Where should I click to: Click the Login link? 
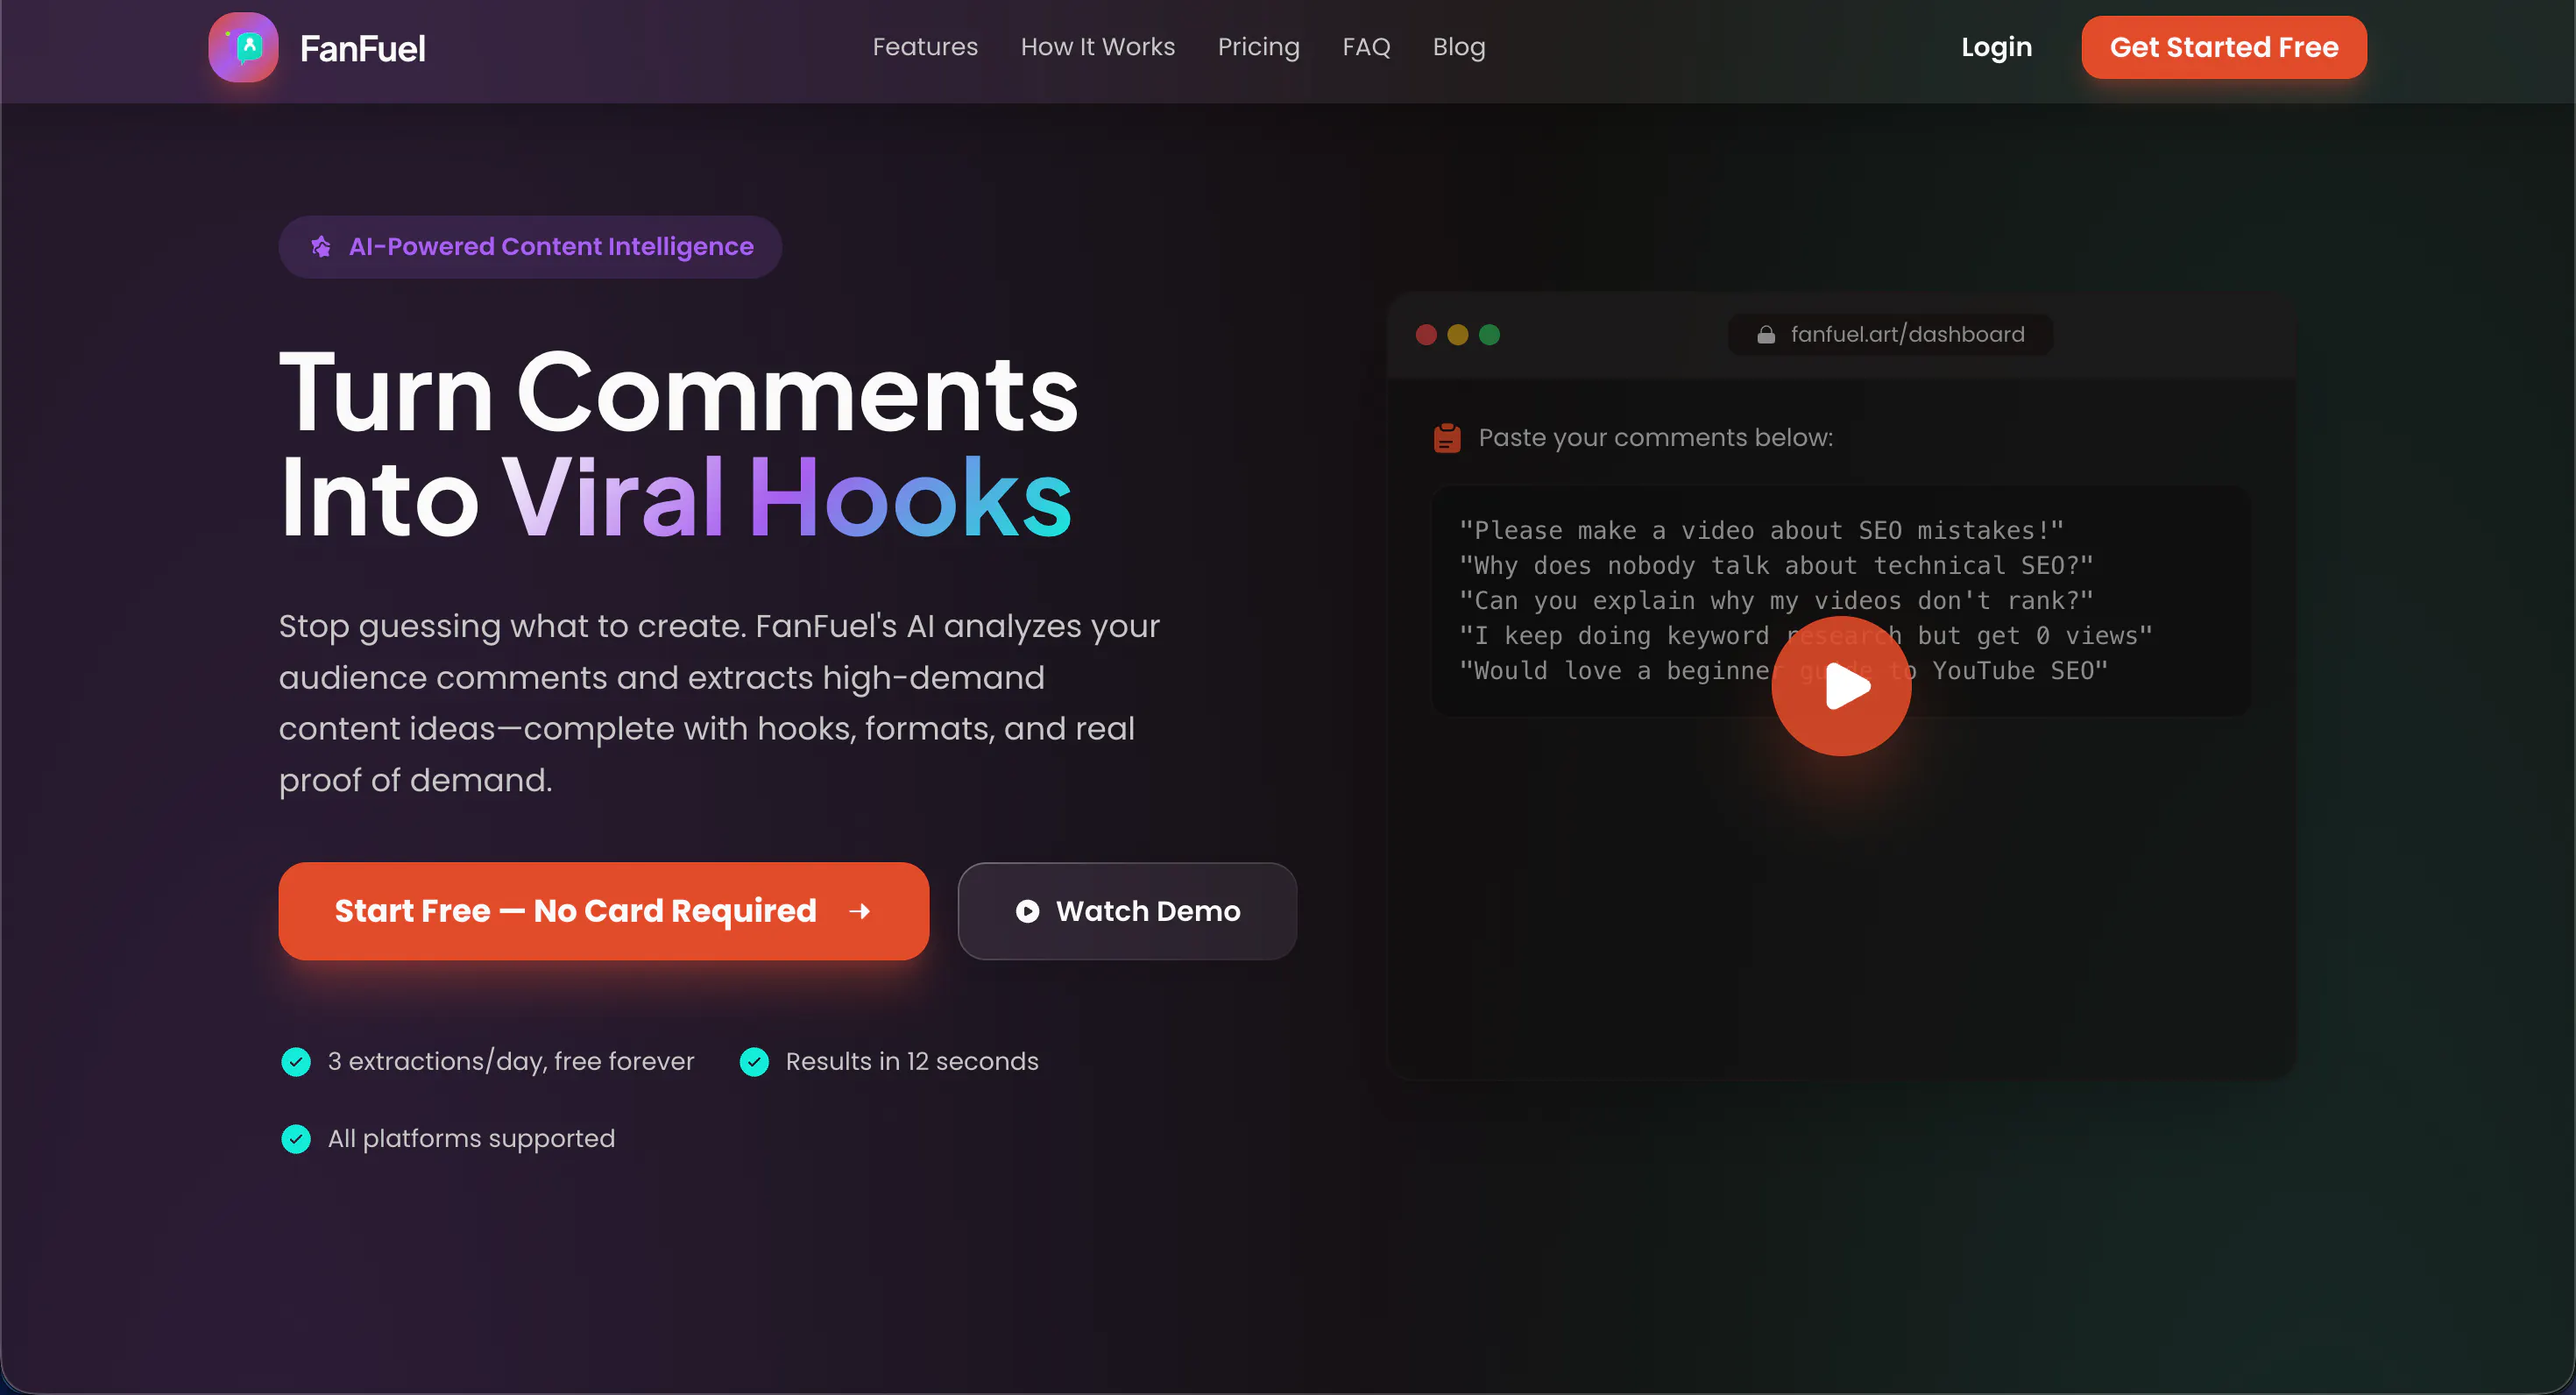tap(1996, 47)
